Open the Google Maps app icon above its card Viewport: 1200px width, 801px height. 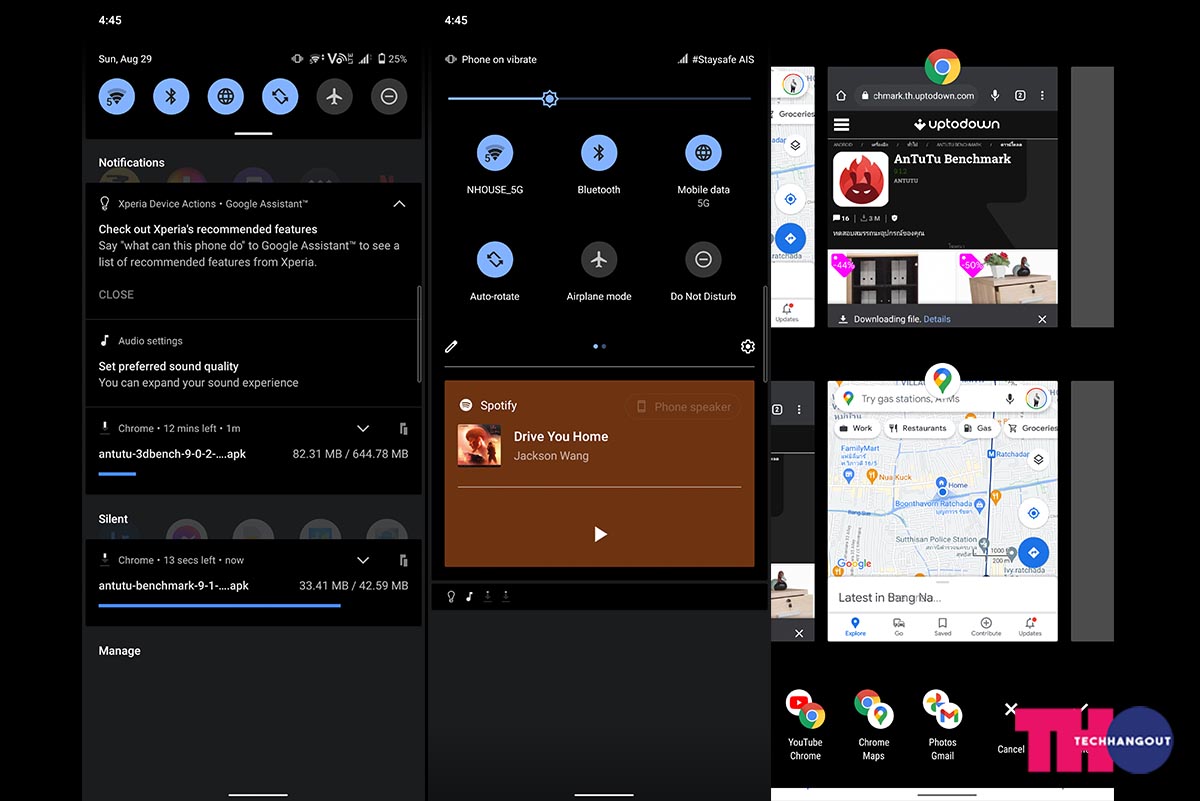coord(942,381)
